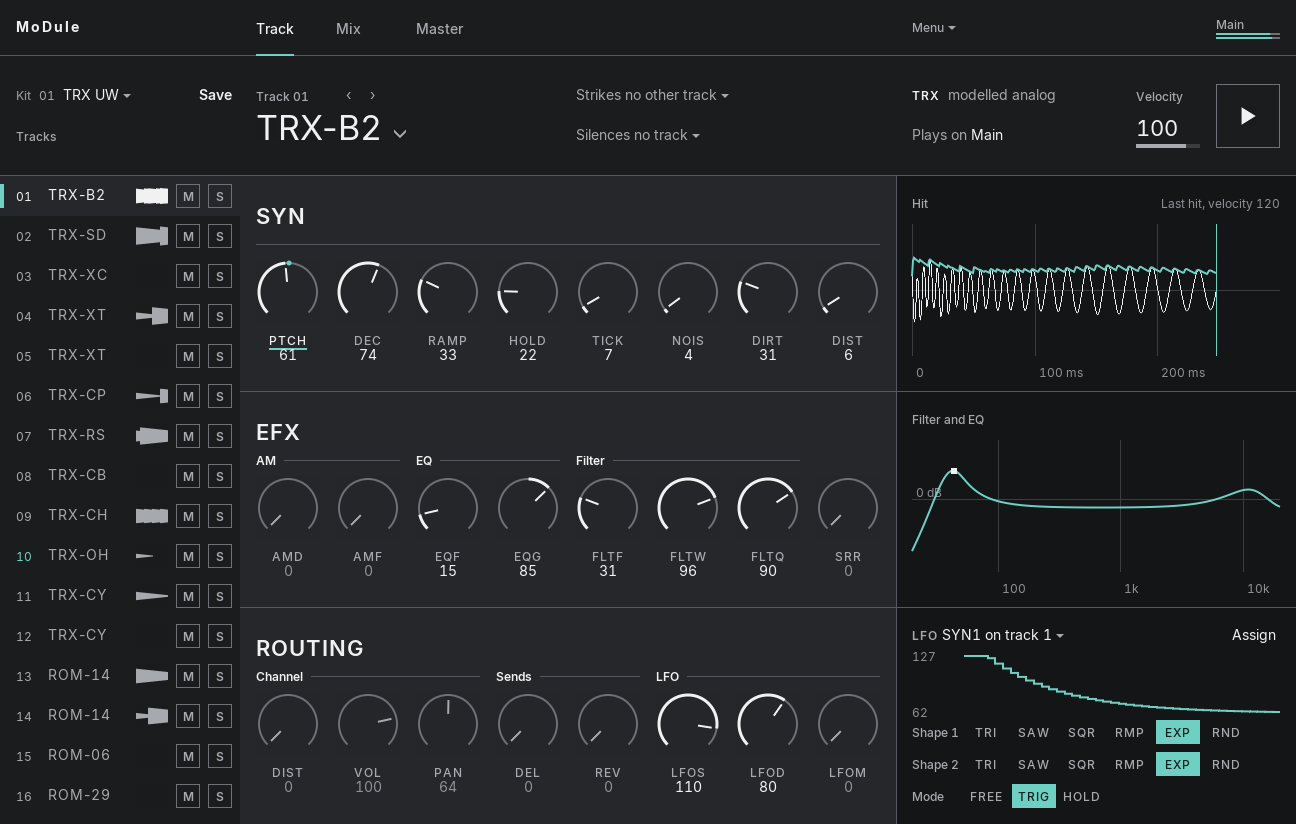The width and height of the screenshot is (1296, 824).
Task: Select track 10 TRX-OH in list
Action: tap(120, 556)
